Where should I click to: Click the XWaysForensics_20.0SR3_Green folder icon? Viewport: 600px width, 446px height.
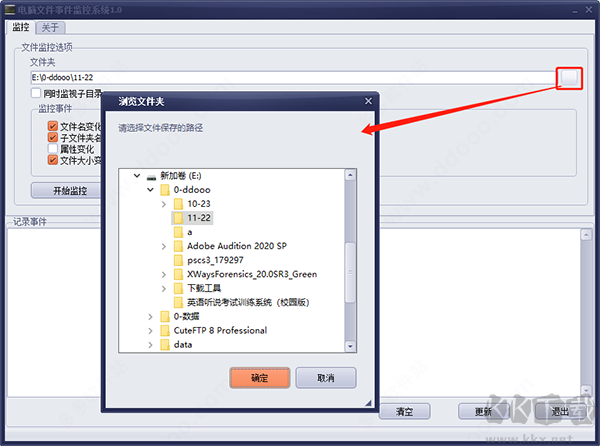(178, 274)
